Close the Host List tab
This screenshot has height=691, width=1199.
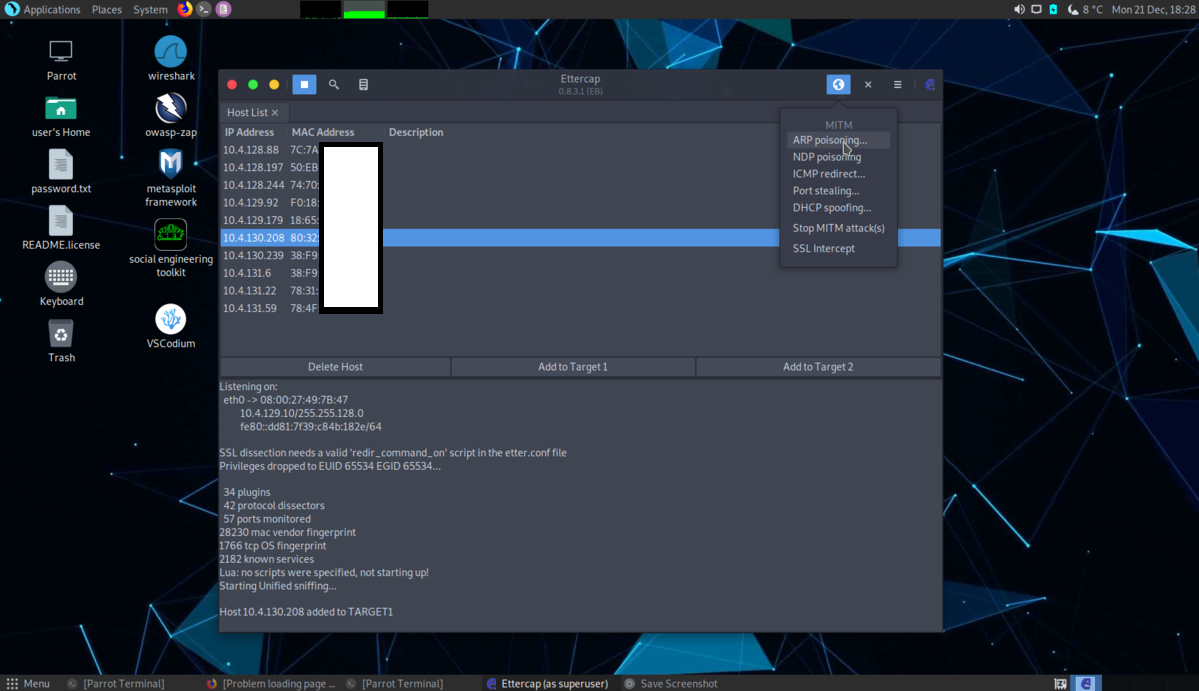click(x=275, y=112)
